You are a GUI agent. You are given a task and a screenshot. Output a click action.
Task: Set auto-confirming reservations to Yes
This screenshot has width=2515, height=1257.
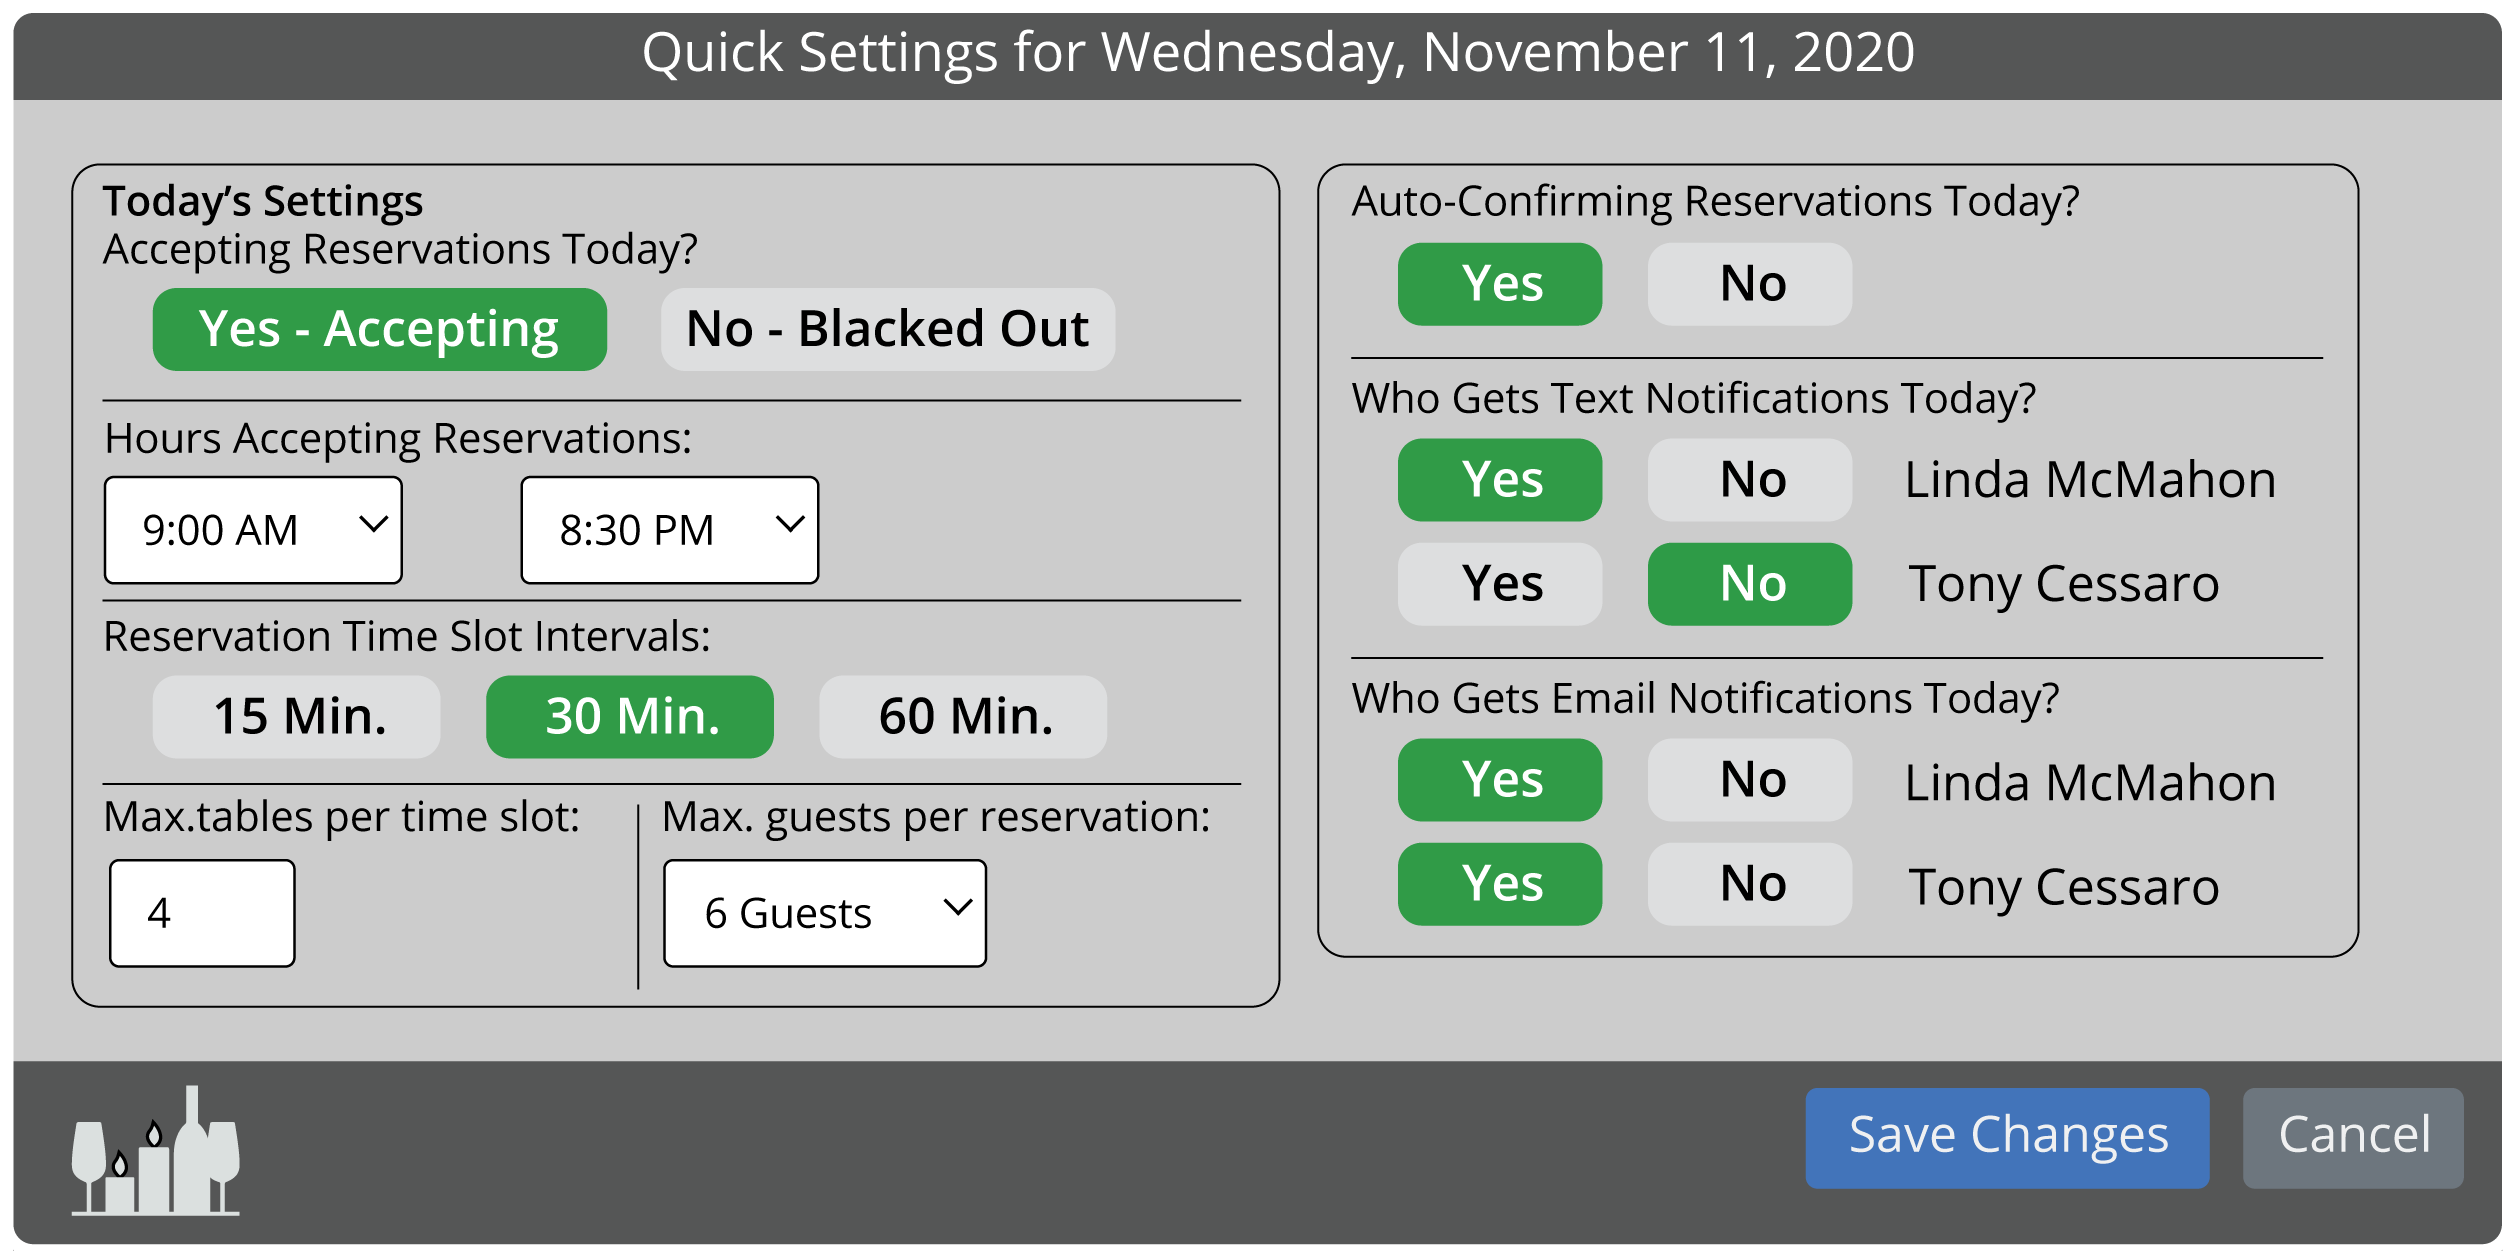click(x=1499, y=284)
